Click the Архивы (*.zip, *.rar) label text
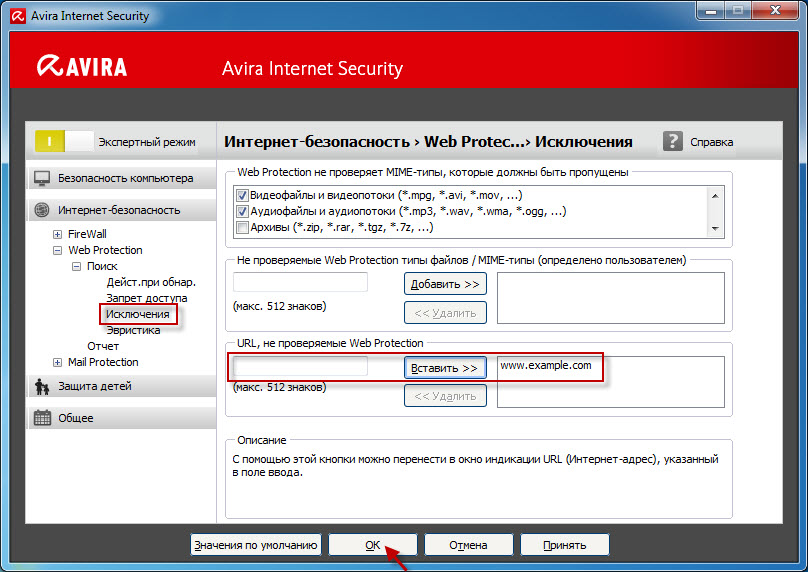The width and height of the screenshot is (808, 572). coord(342,227)
